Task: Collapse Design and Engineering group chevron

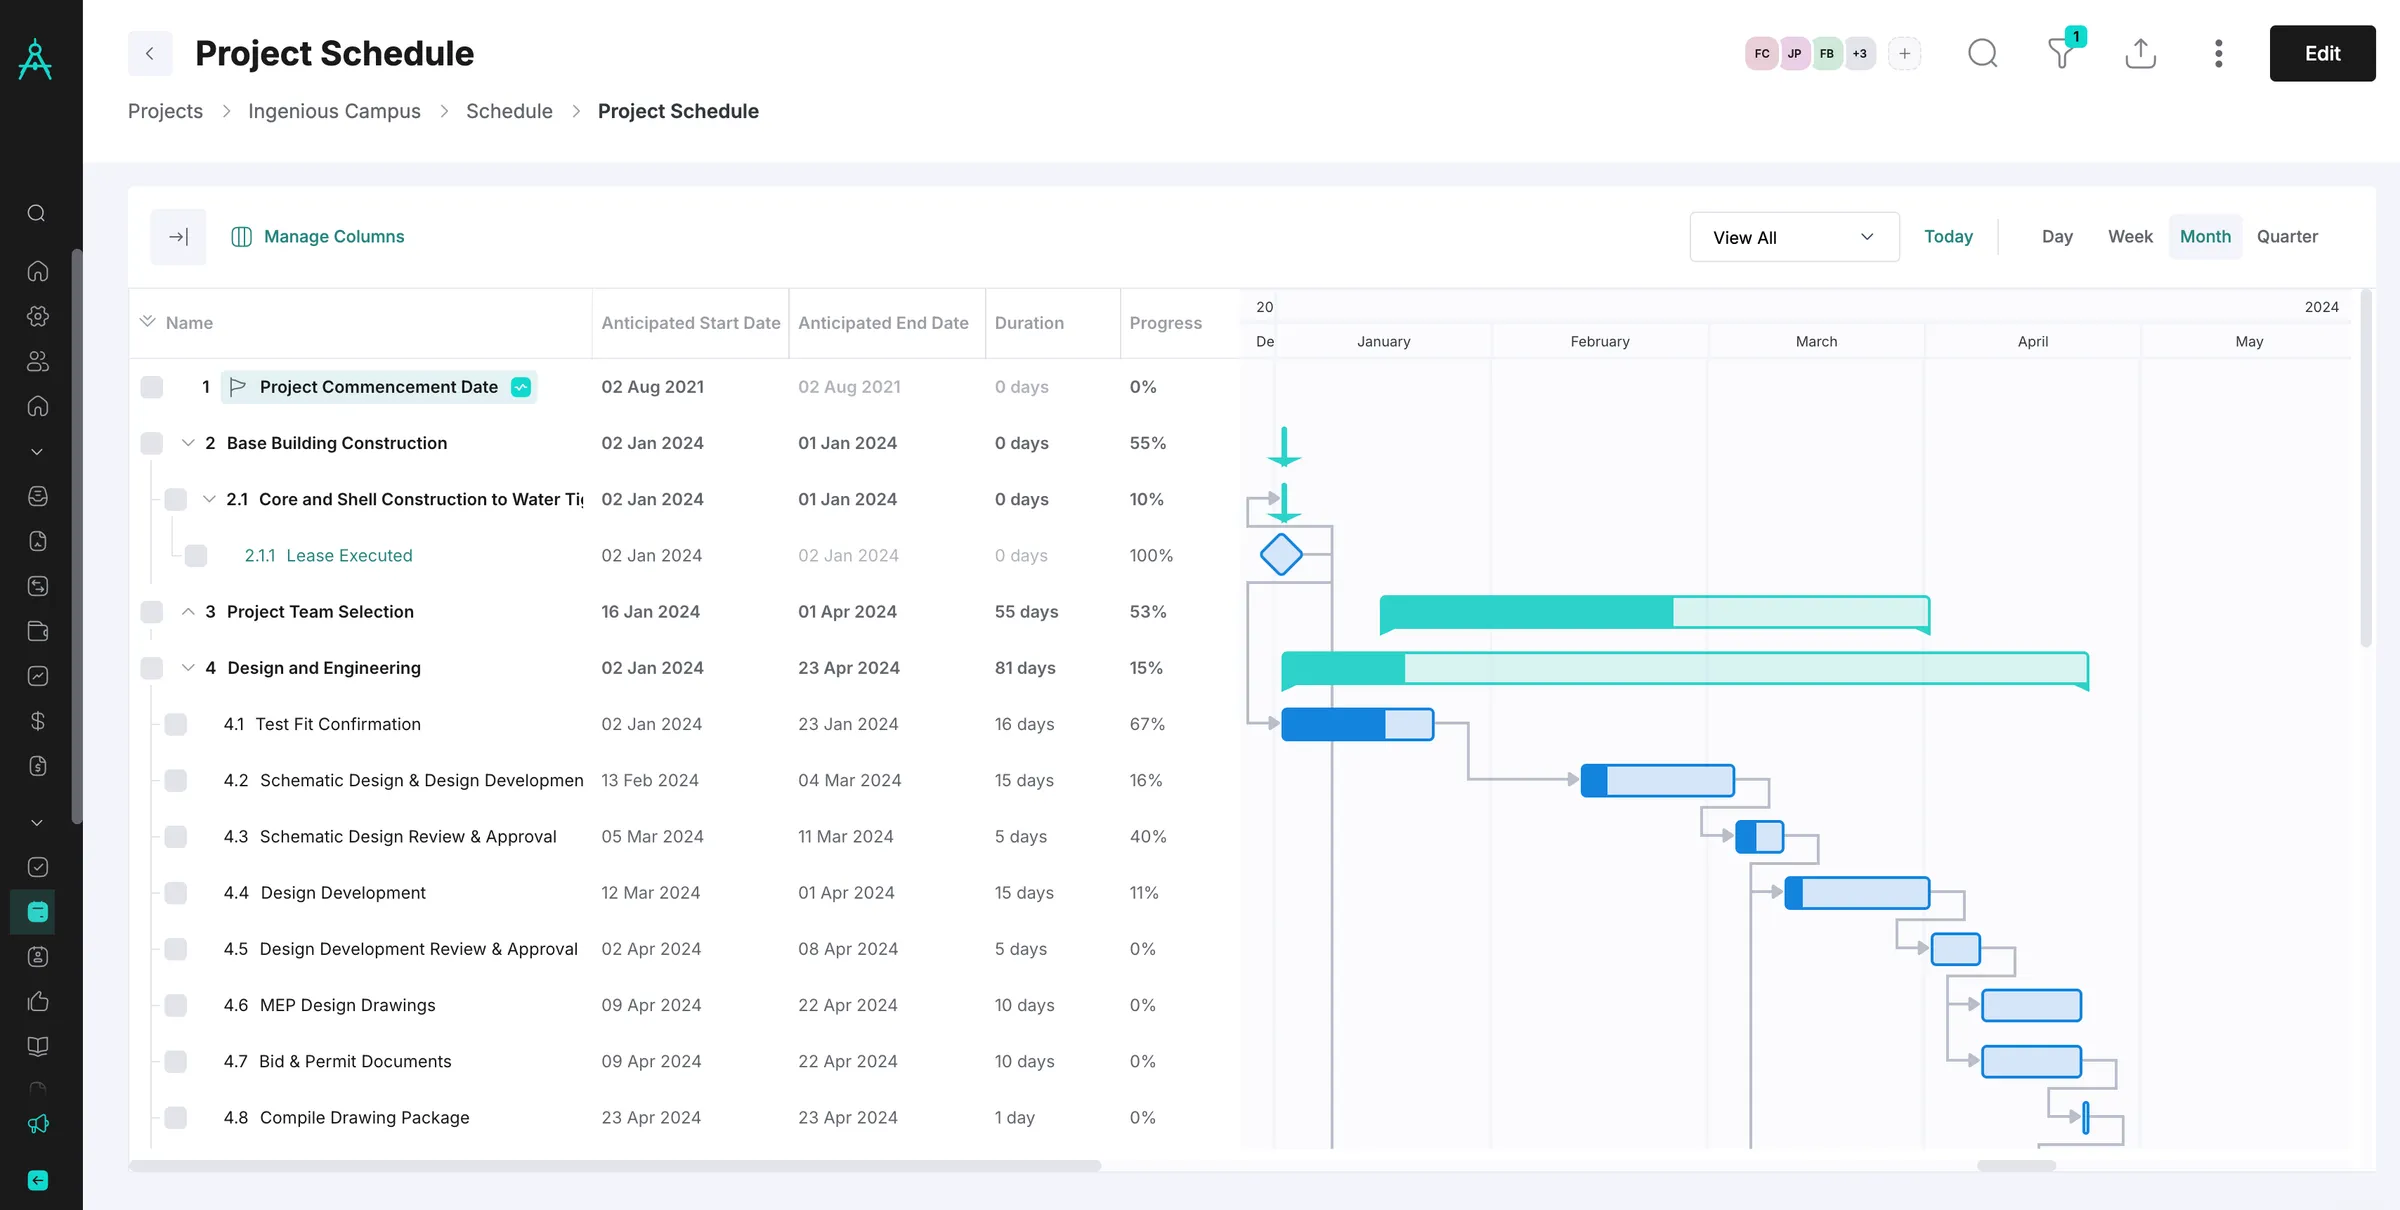Action: (x=188, y=668)
